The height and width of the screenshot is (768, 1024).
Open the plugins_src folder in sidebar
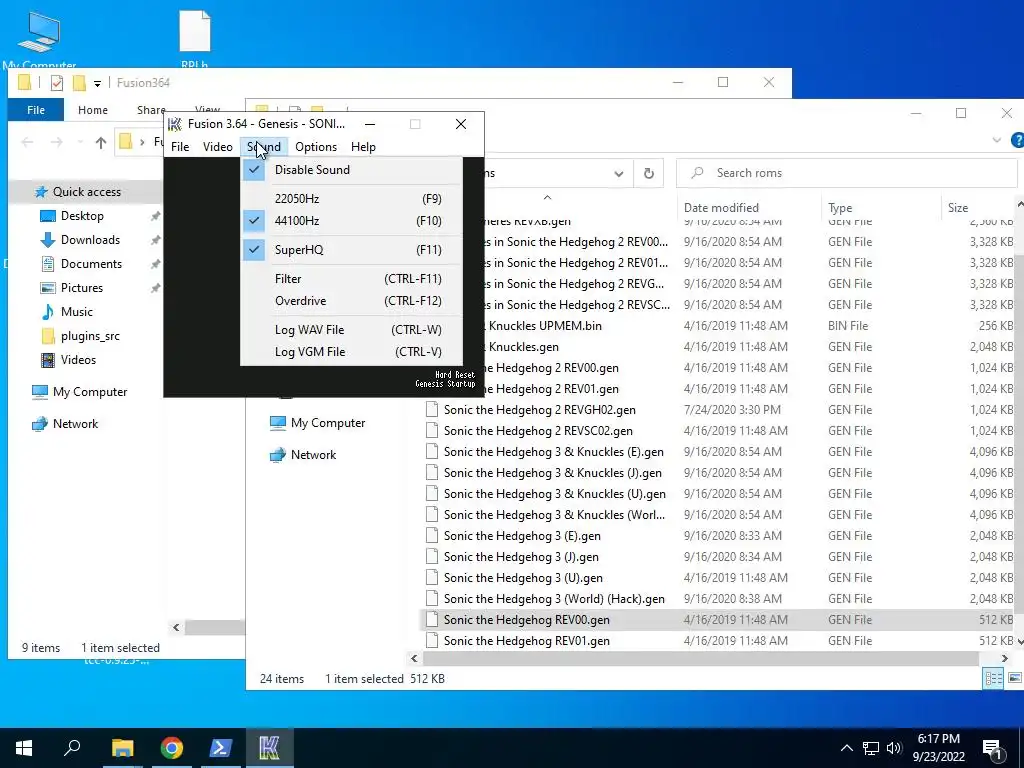[89, 336]
